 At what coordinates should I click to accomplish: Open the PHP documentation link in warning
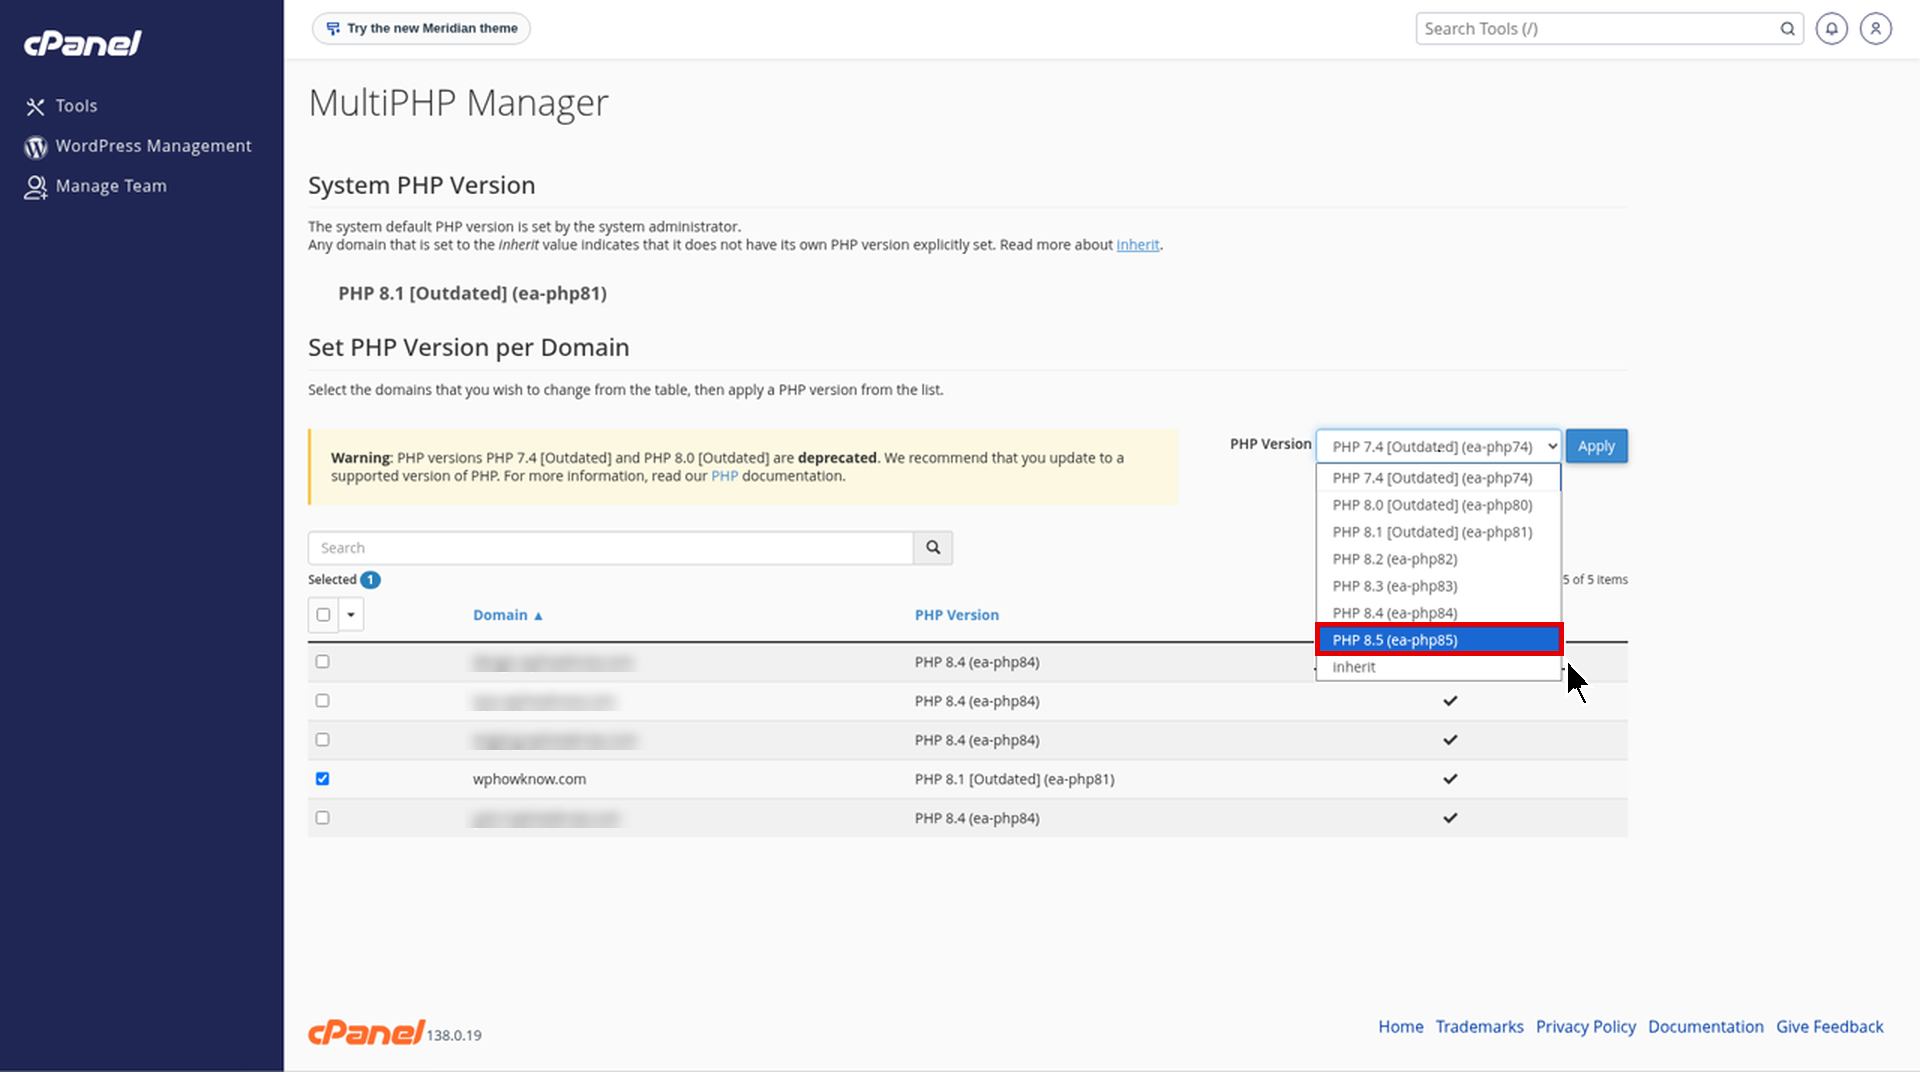[724, 476]
